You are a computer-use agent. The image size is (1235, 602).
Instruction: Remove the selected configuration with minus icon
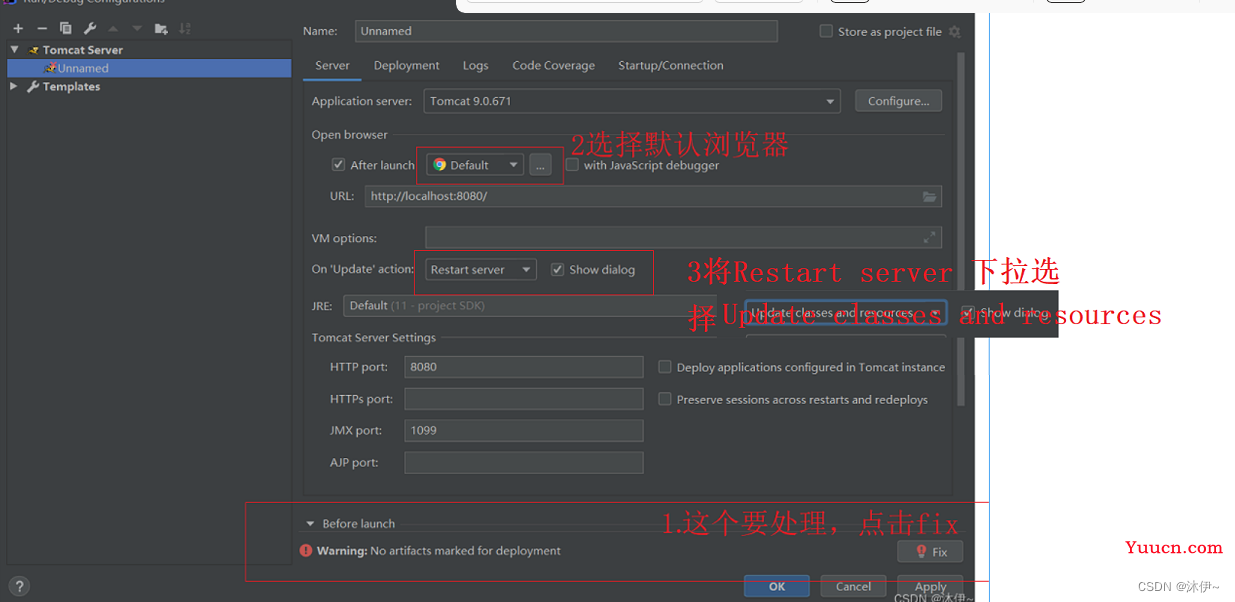42,28
